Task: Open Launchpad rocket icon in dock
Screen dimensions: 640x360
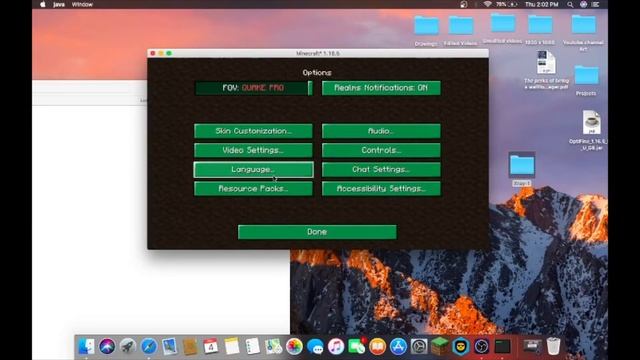Action: [x=128, y=347]
